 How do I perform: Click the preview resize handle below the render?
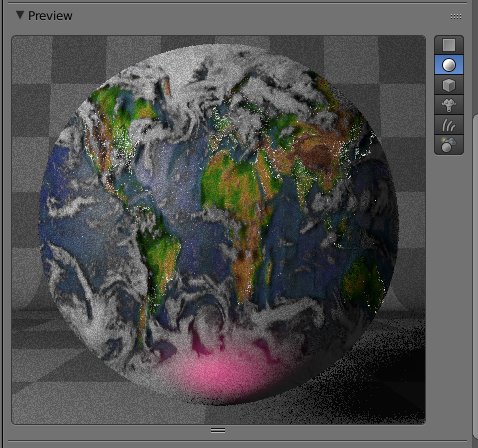coord(218,431)
